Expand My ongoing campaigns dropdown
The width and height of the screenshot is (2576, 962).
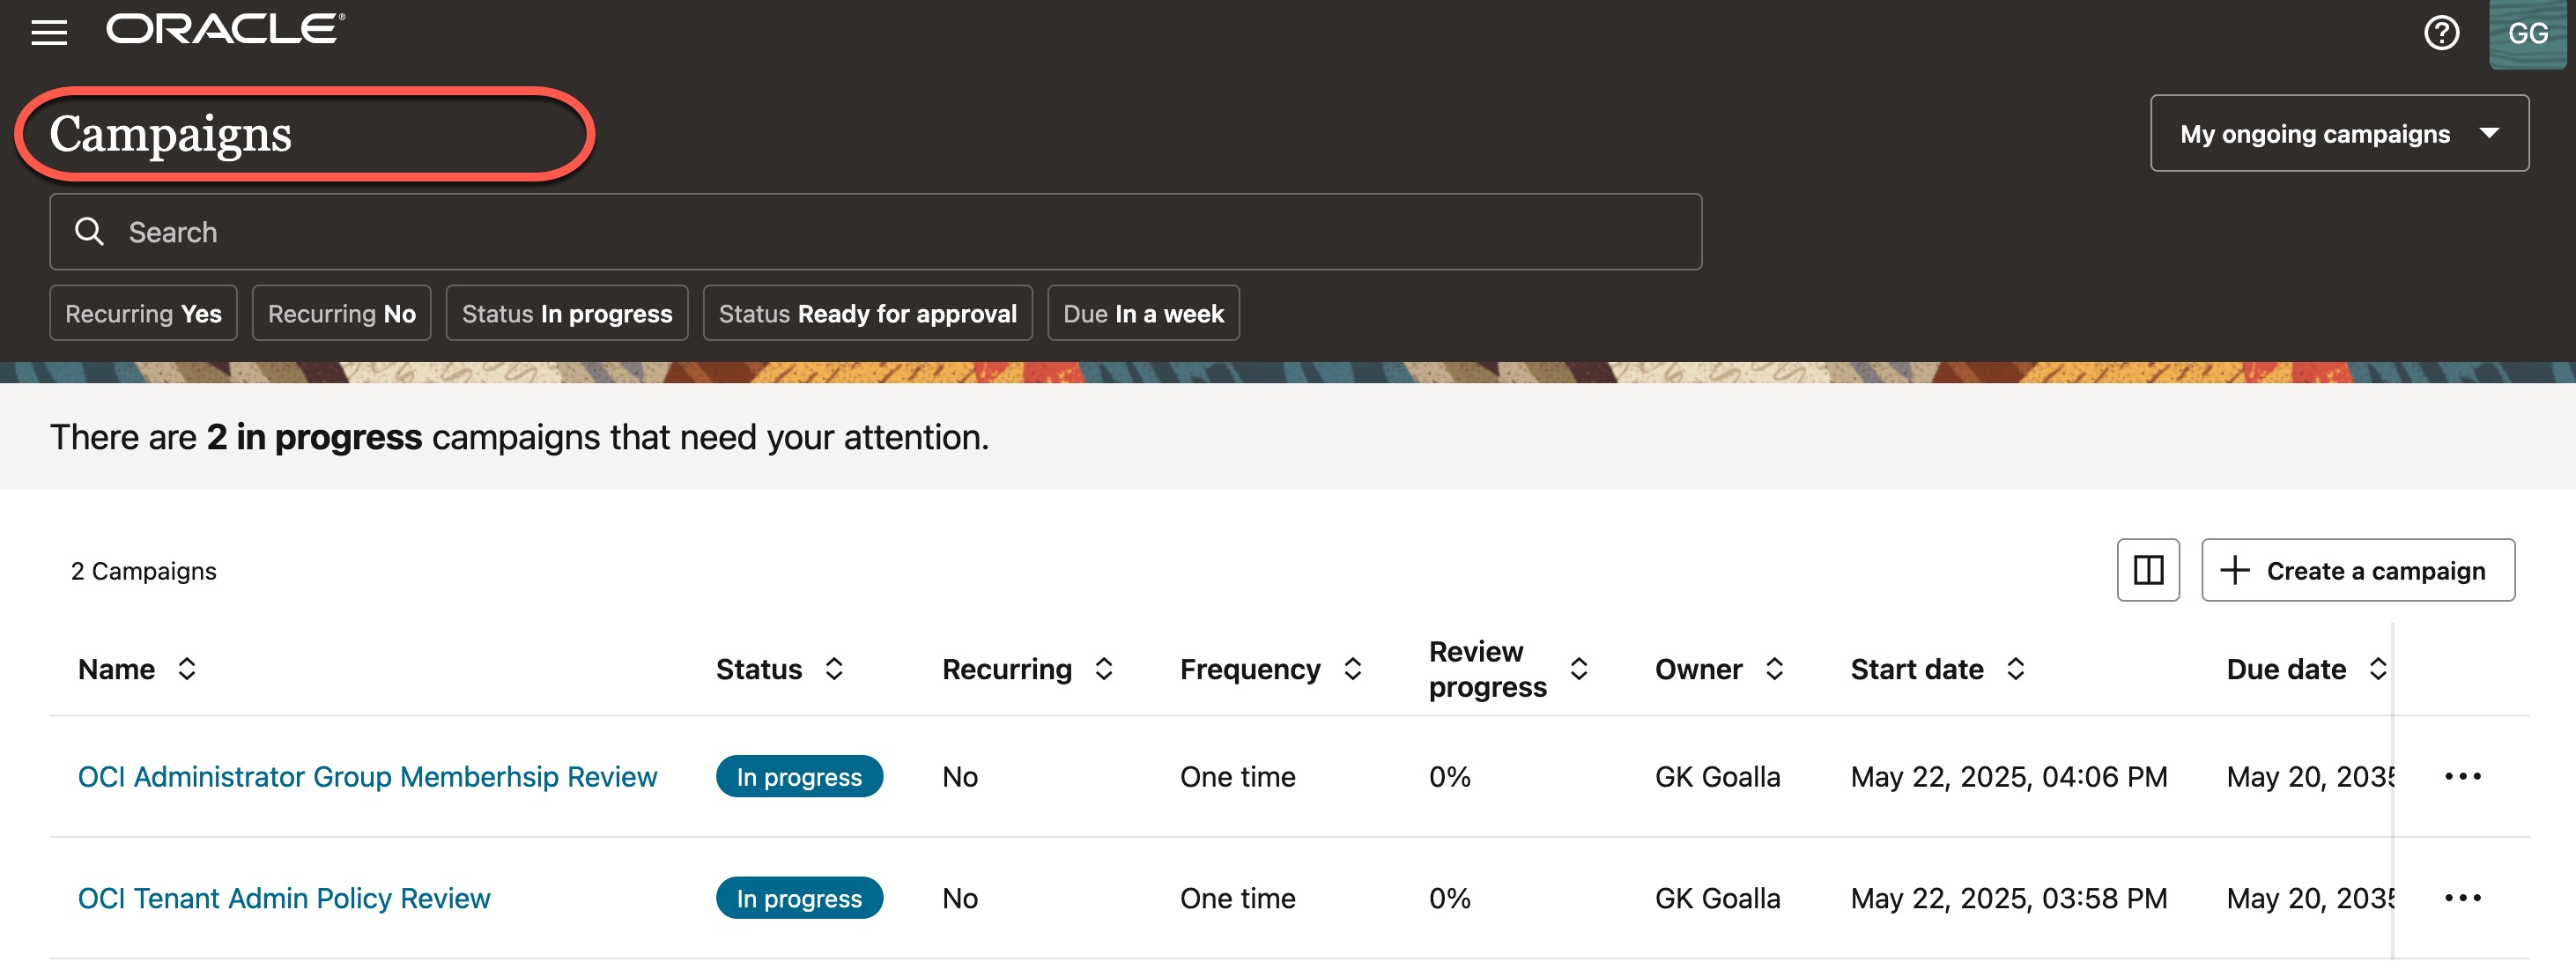pos(2339,133)
